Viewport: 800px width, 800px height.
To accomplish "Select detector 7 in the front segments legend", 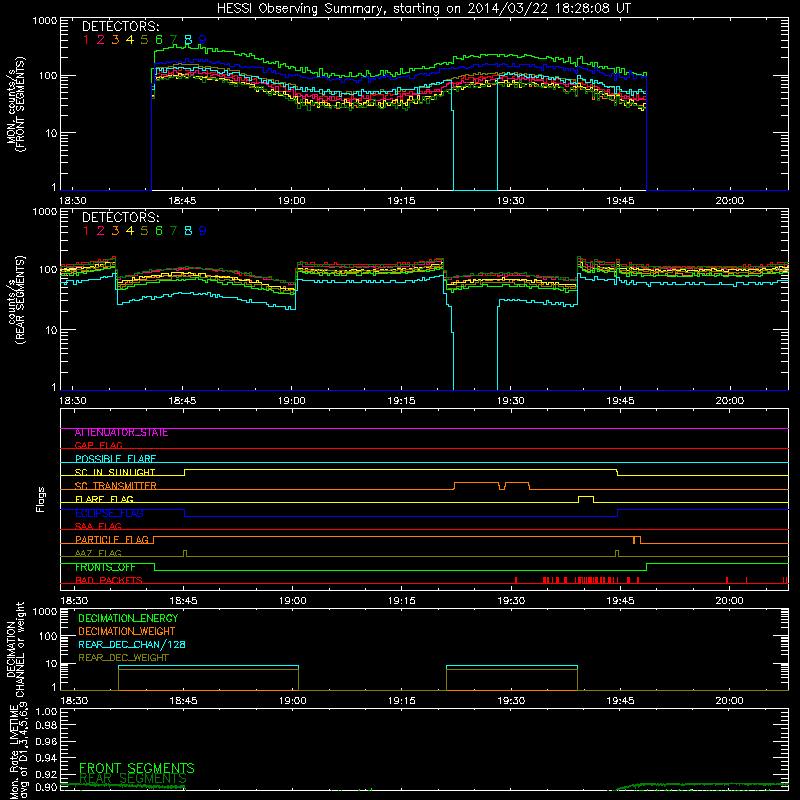I will [x=173, y=40].
